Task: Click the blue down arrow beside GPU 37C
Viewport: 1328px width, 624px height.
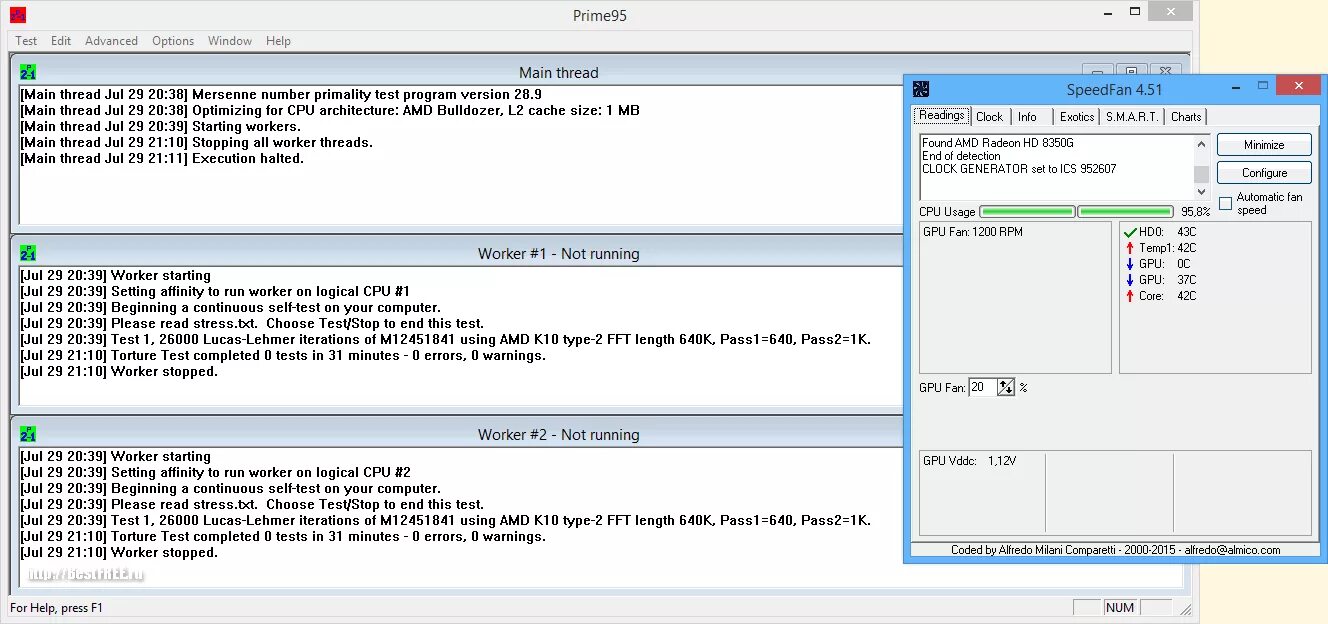Action: point(1130,280)
